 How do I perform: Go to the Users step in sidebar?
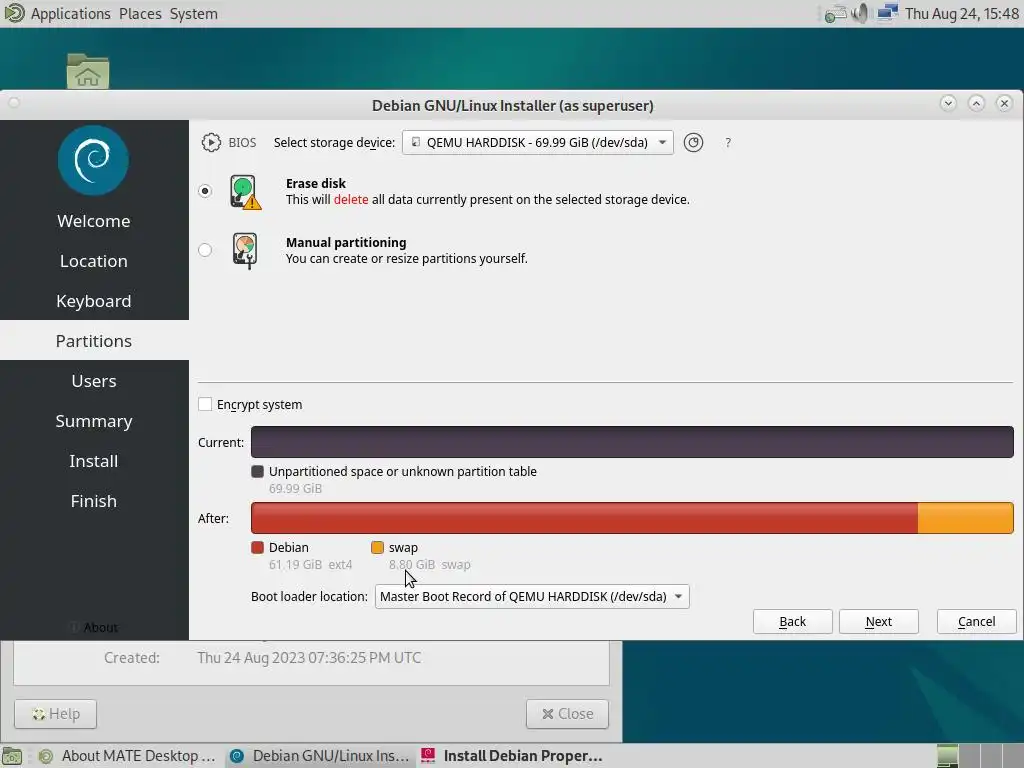(93, 381)
